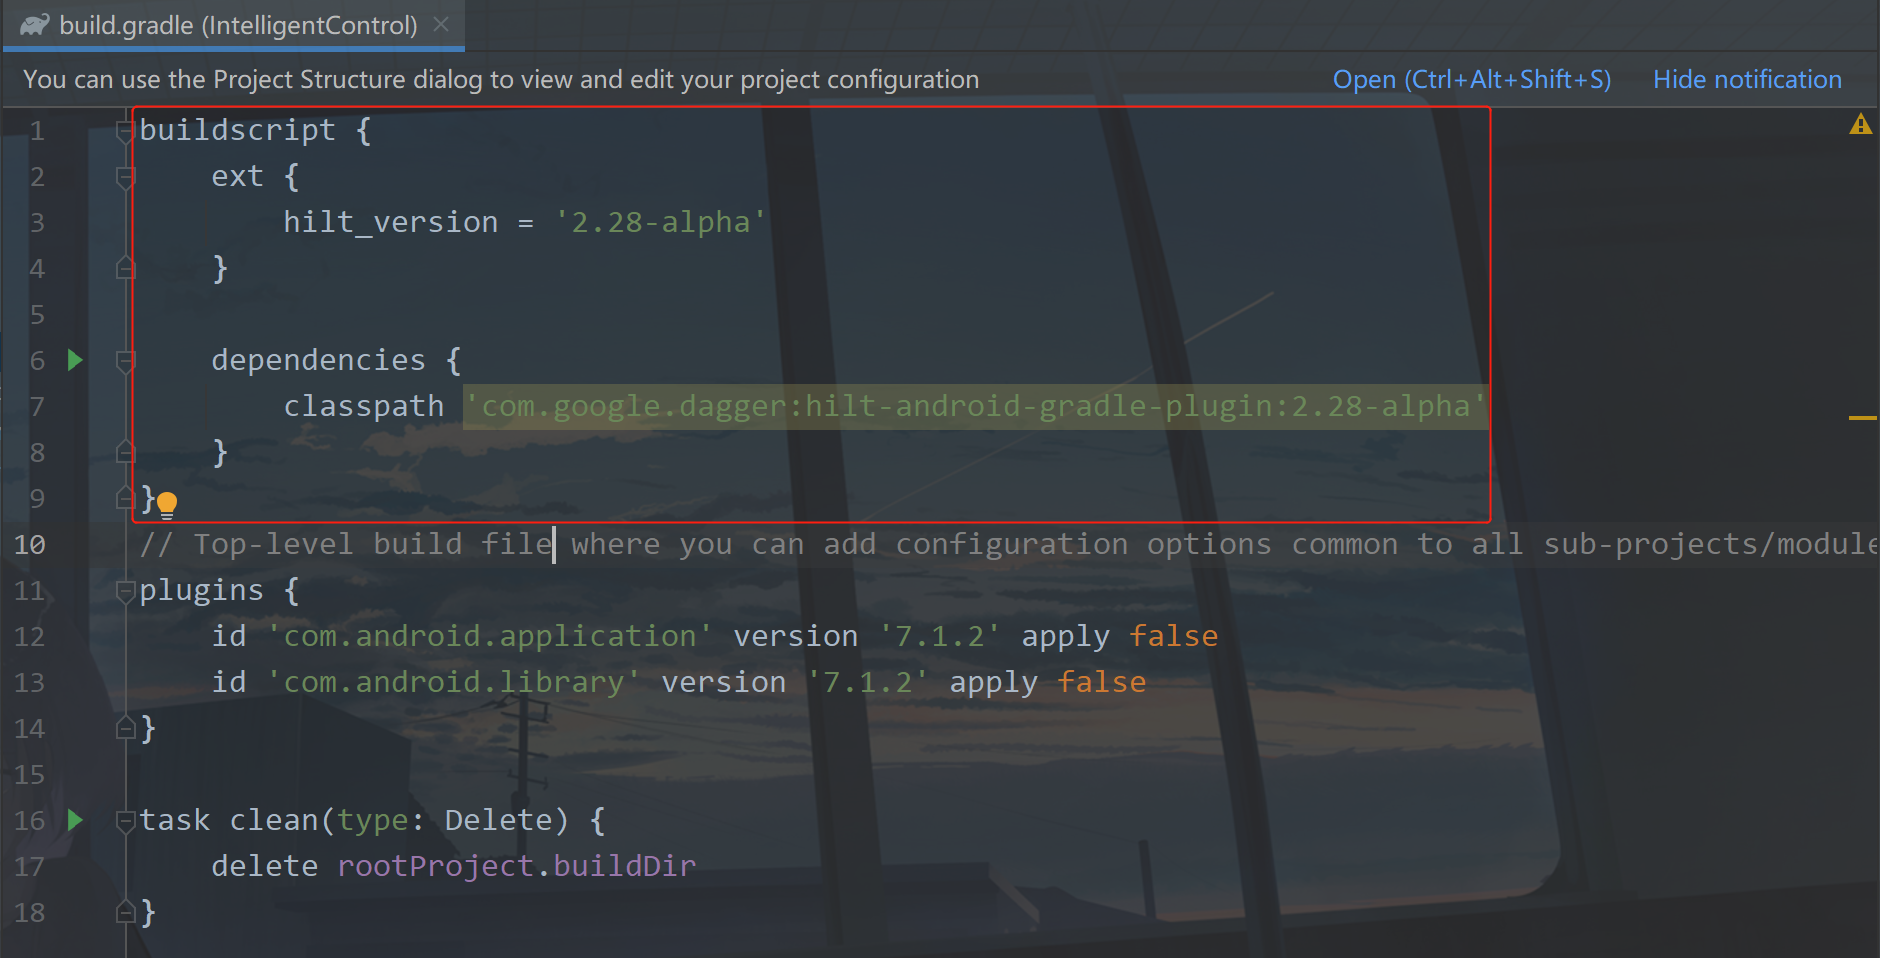The image size is (1880, 958).
Task: Collapse the buildscript block fold arrow
Action: click(x=125, y=131)
